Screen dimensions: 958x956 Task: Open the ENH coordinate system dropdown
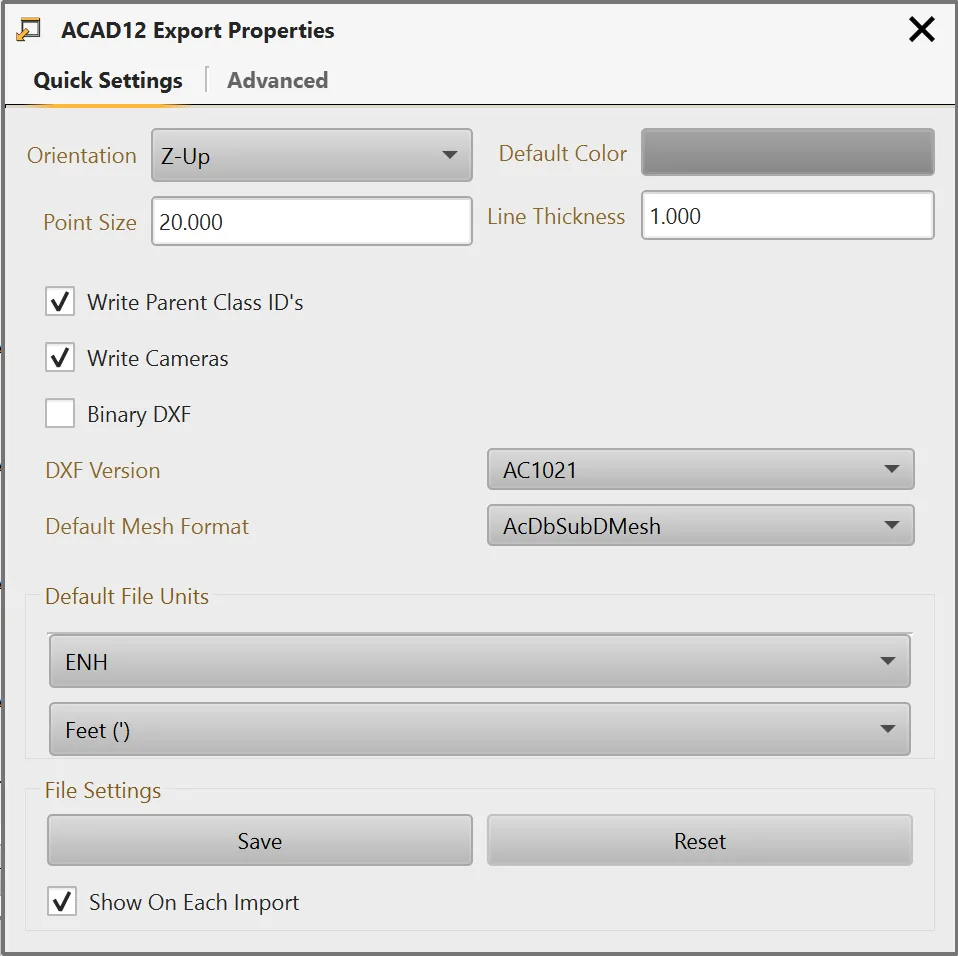(480, 661)
